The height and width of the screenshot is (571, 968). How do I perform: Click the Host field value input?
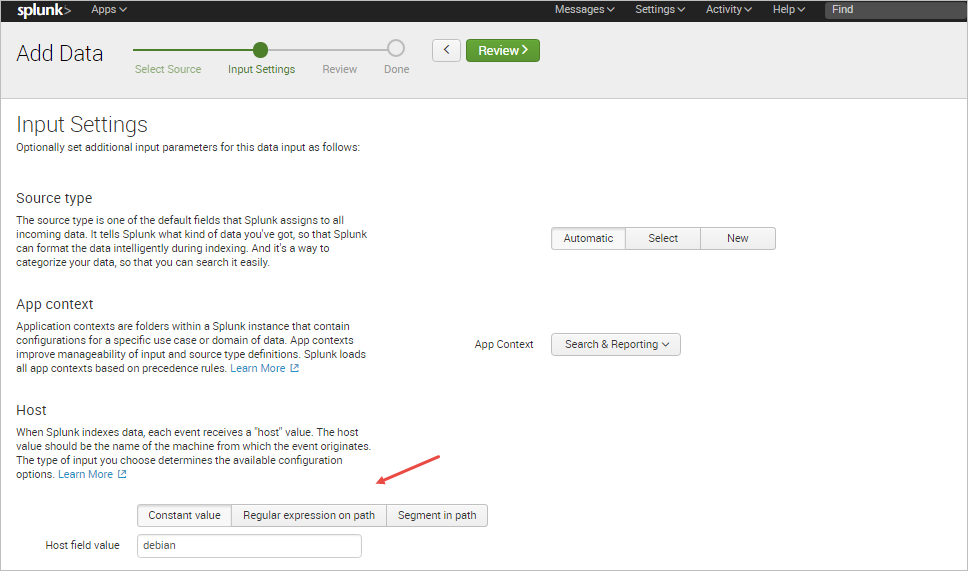pos(249,545)
